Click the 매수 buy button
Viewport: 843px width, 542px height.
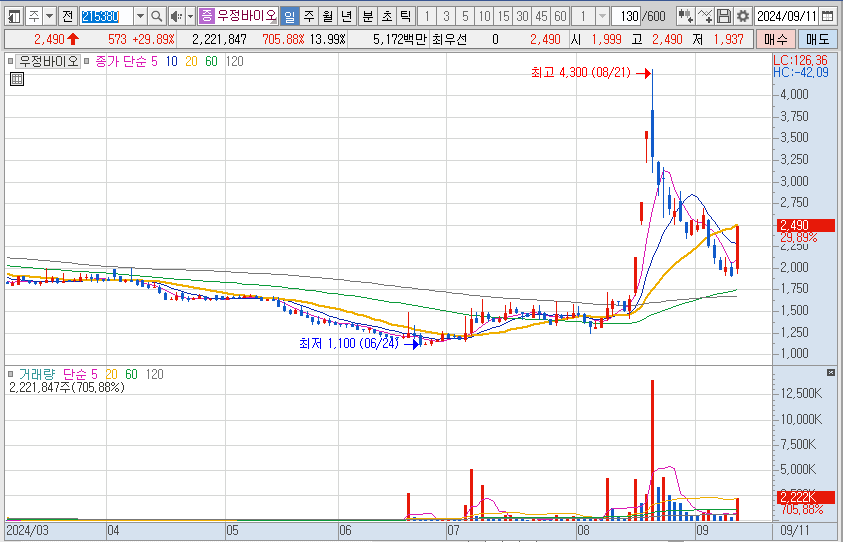tap(775, 39)
